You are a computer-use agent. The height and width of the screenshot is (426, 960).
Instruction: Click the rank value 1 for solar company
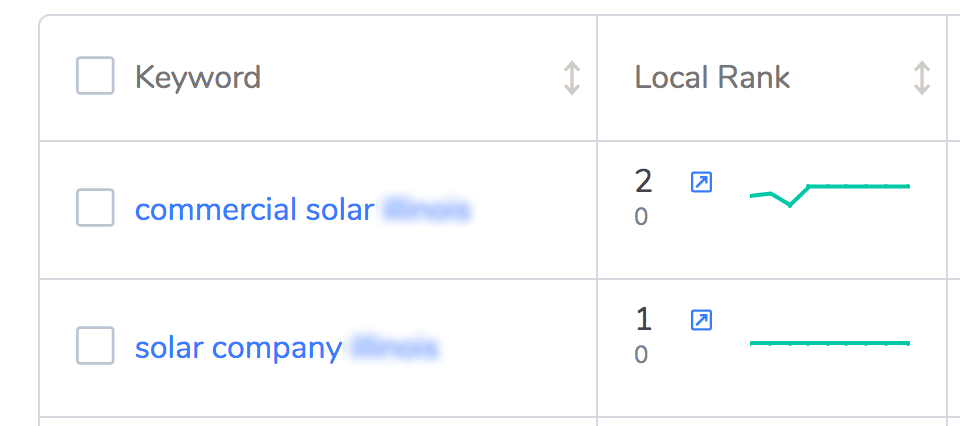coord(643,320)
